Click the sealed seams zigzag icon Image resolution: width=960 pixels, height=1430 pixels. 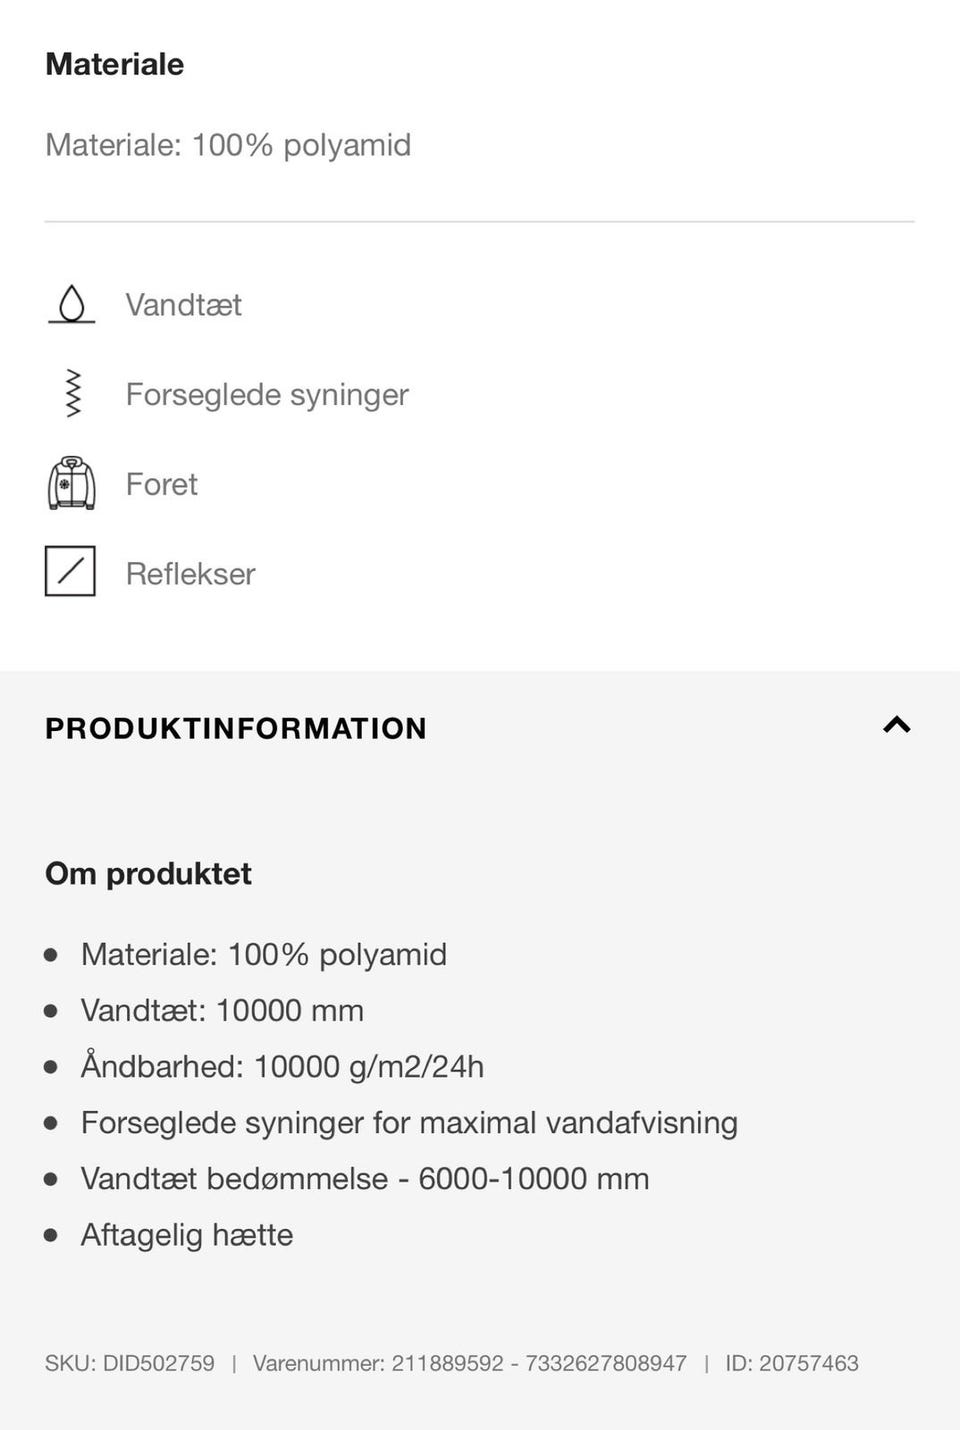71,394
